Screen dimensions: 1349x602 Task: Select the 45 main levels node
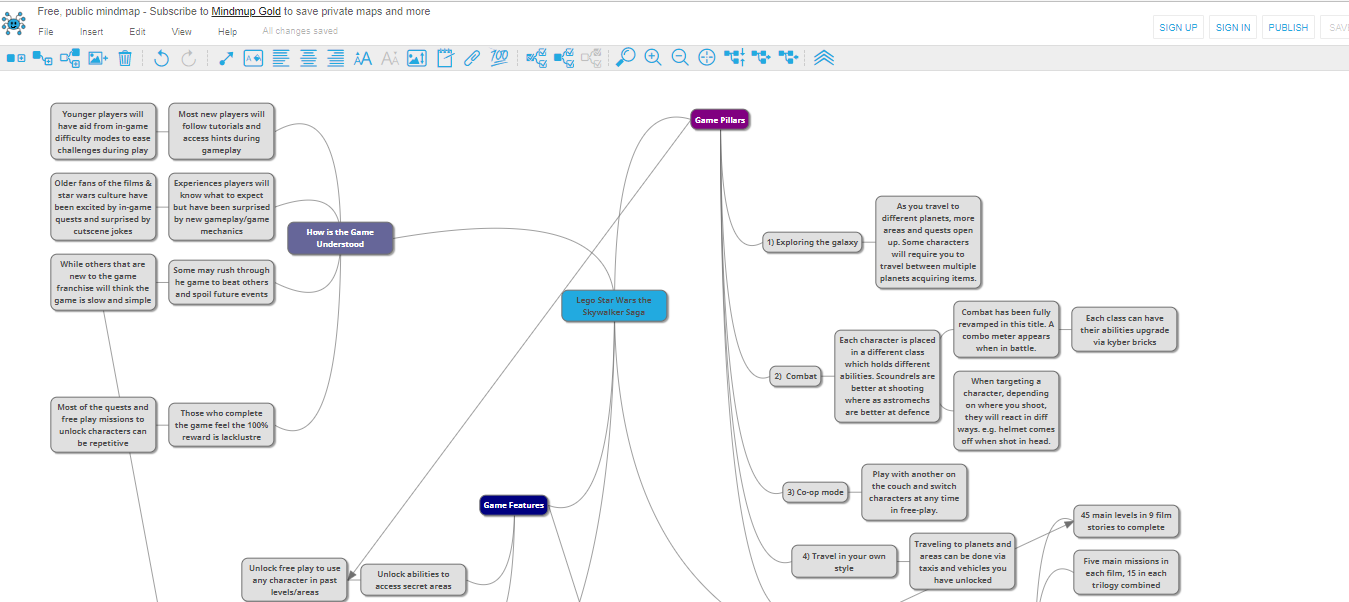(1125, 521)
